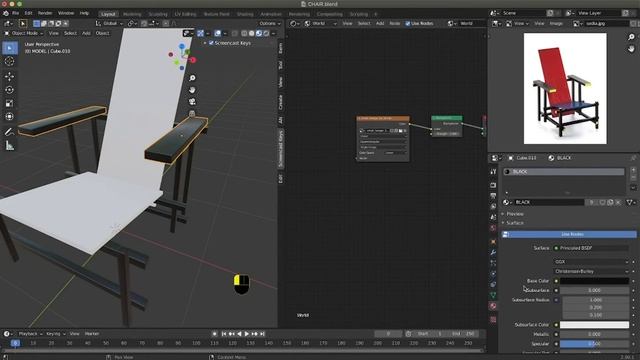Select the Scale tool in left toolbar
The image size is (640, 360).
tap(10, 103)
